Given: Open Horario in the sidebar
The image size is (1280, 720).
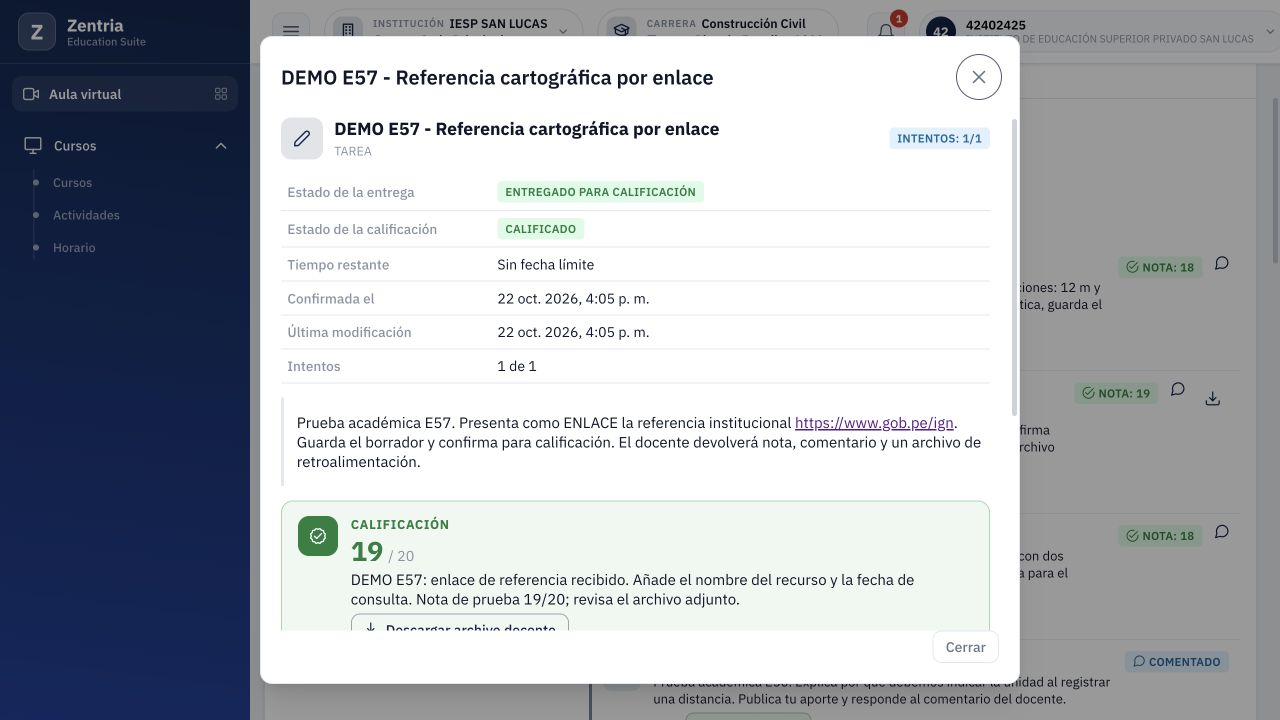Looking at the screenshot, I should (x=74, y=248).
